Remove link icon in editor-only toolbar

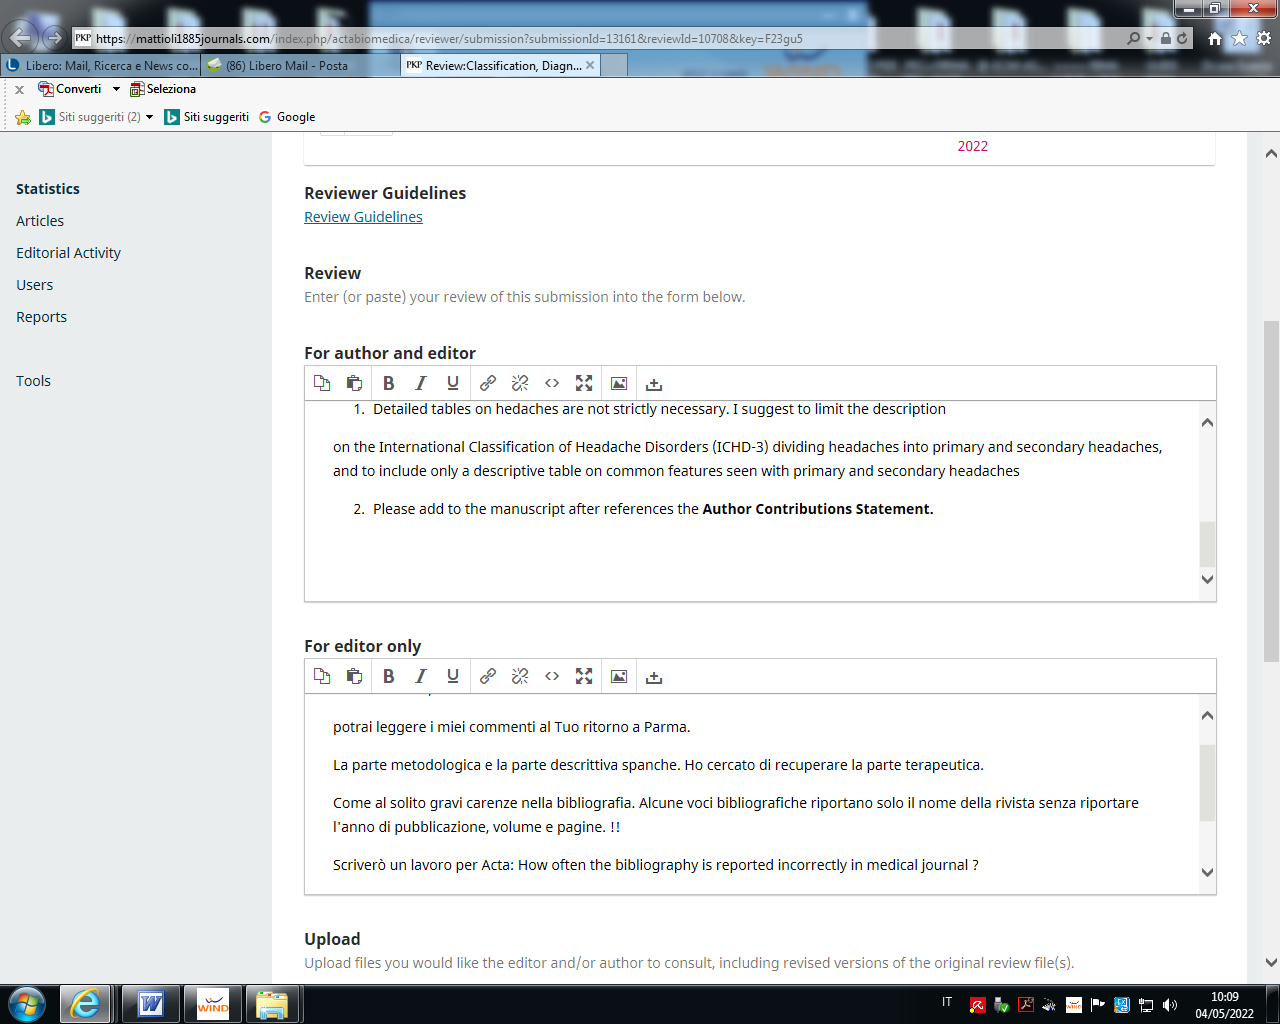(520, 676)
